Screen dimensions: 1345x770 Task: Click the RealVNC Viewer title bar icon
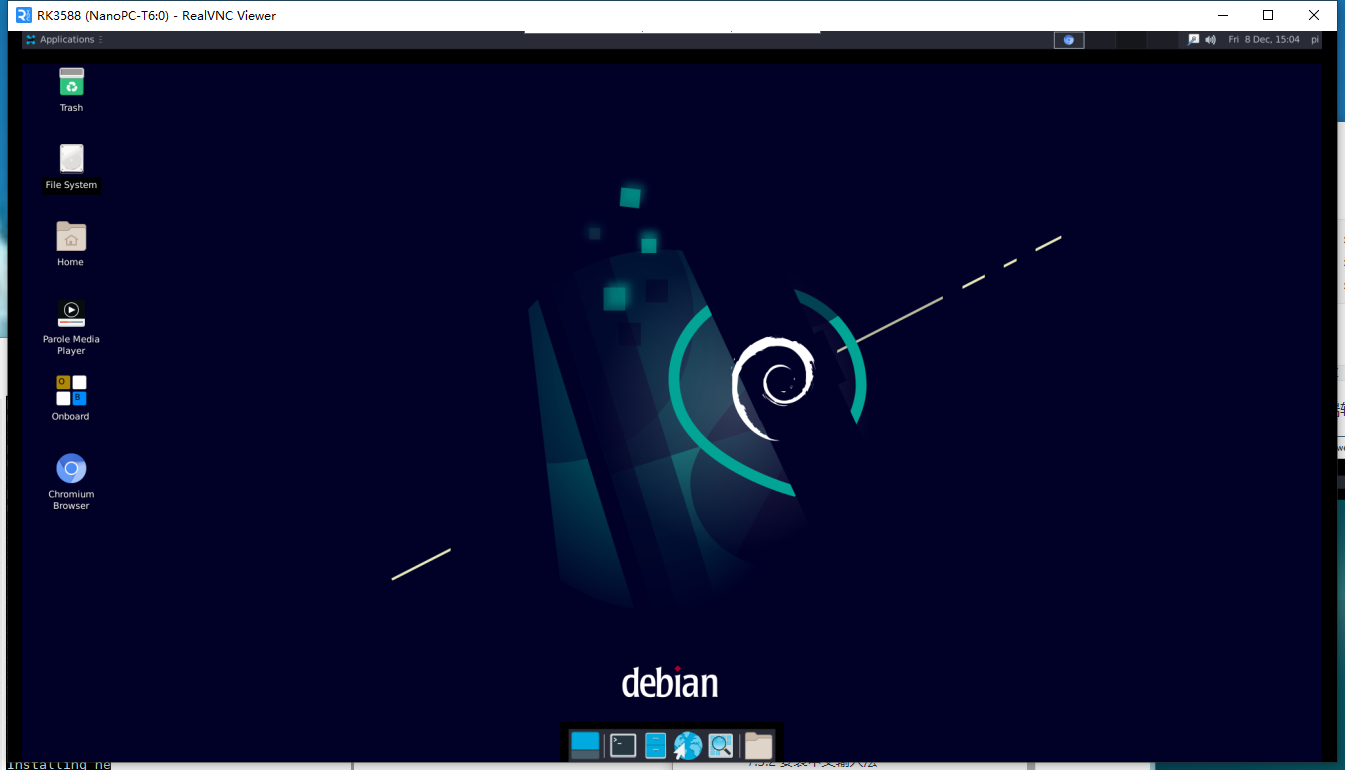tap(24, 15)
